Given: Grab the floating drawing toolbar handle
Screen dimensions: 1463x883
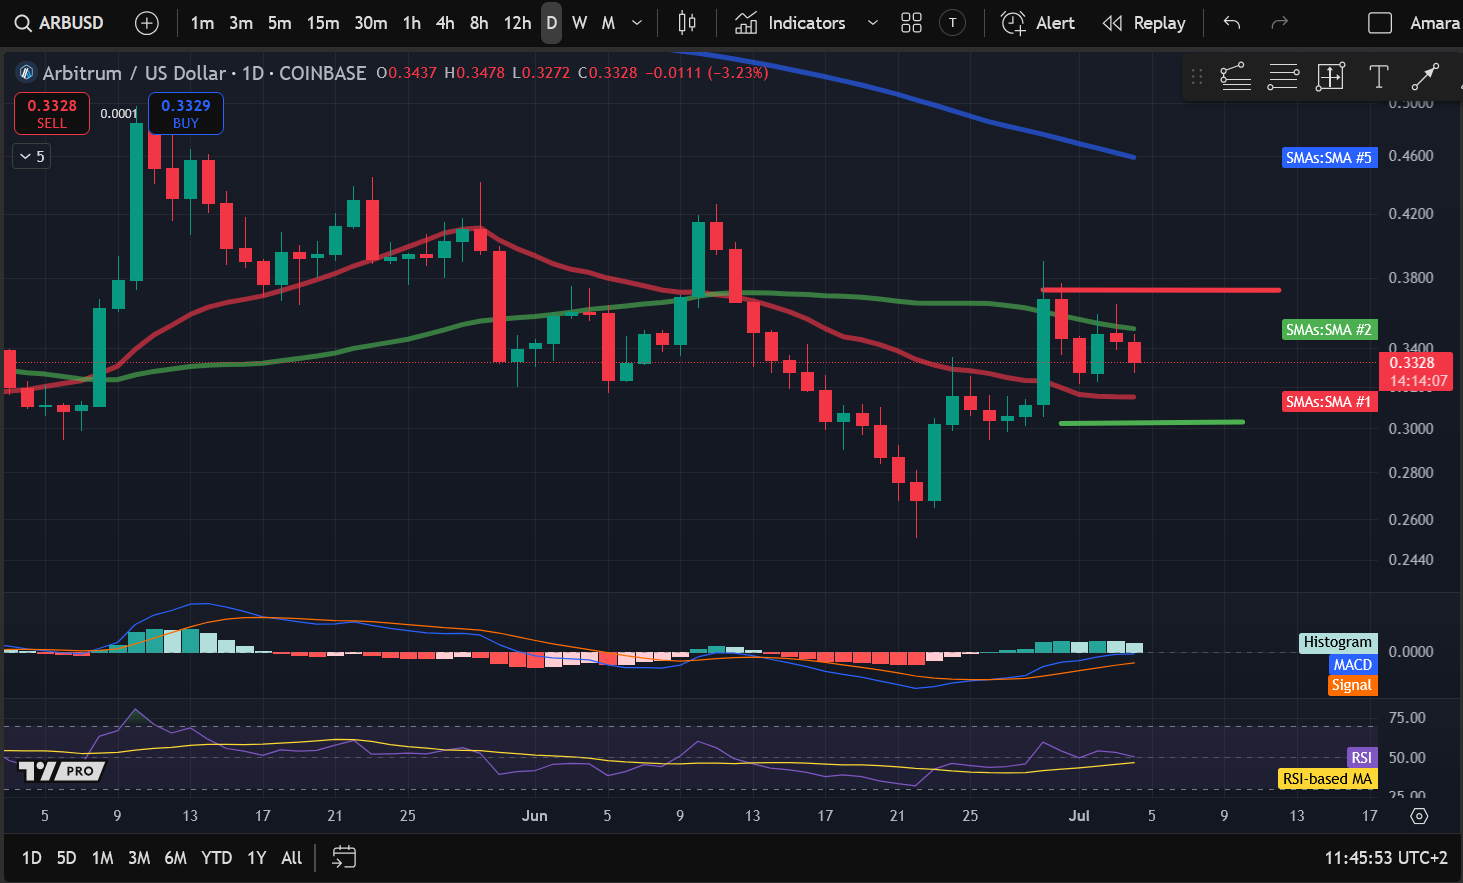Looking at the screenshot, I should click(1197, 76).
